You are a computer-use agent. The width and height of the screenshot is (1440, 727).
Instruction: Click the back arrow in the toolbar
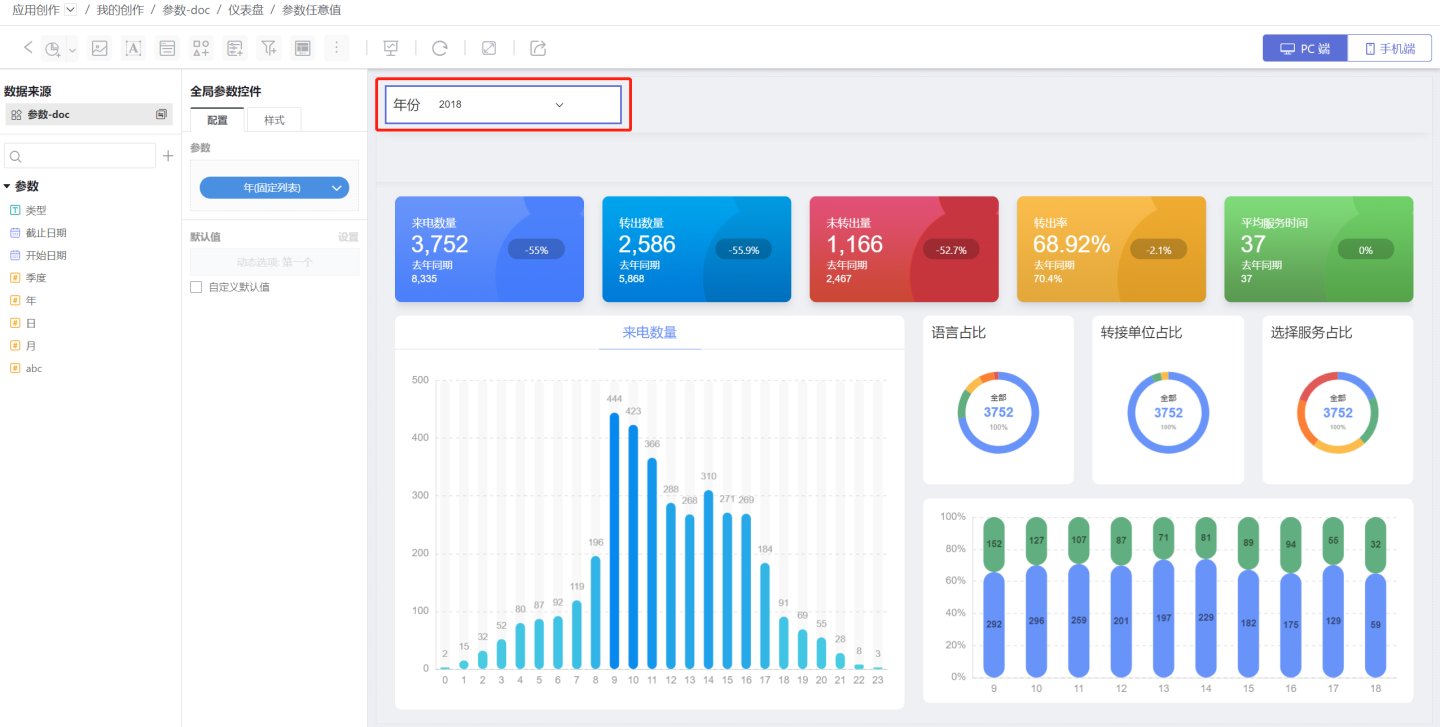(28, 48)
